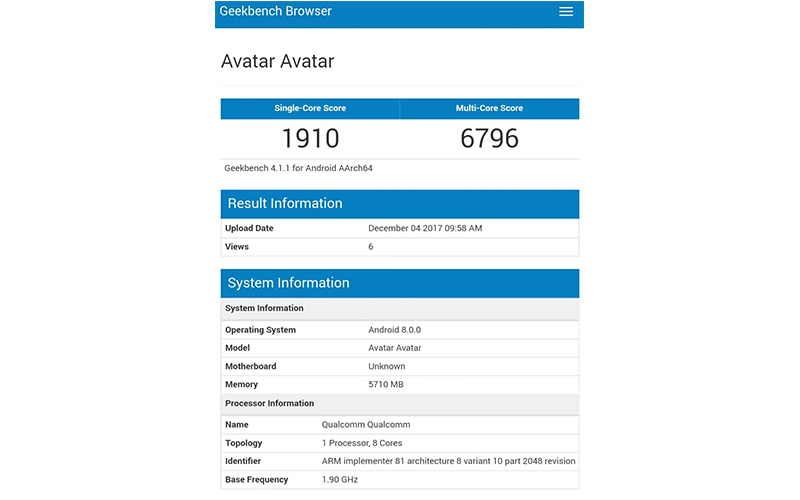Click the Single-Core Score header
Screen dimensions: 800x500
[310, 108]
